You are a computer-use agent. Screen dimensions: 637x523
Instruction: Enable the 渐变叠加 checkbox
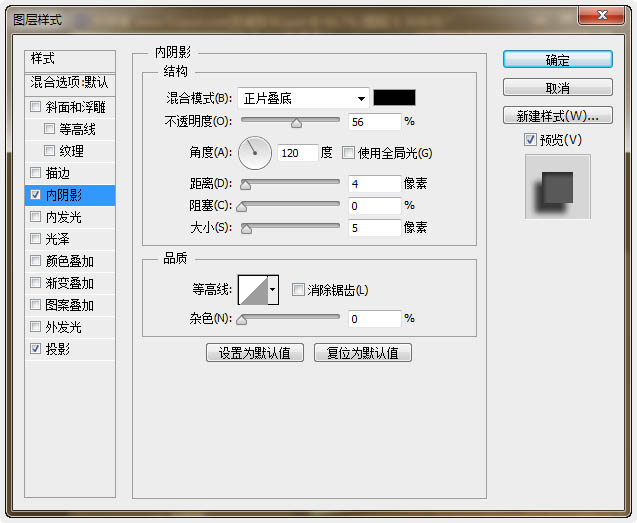click(x=36, y=282)
